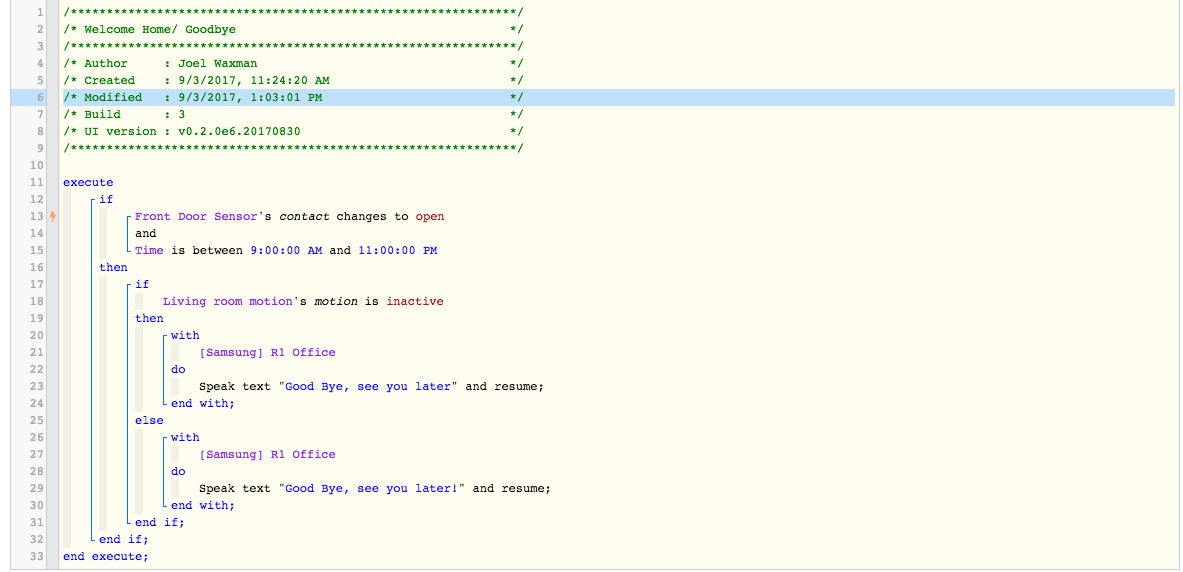Click the Created date comment line
Image resolution: width=1183 pixels, height=572 pixels.
point(293,81)
